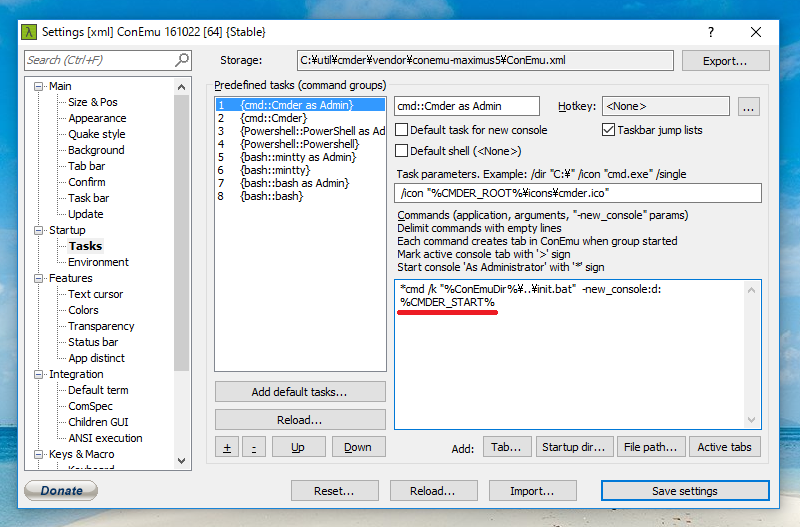Collapse the Startup tree node
The width and height of the screenshot is (800, 527).
click(x=38, y=230)
